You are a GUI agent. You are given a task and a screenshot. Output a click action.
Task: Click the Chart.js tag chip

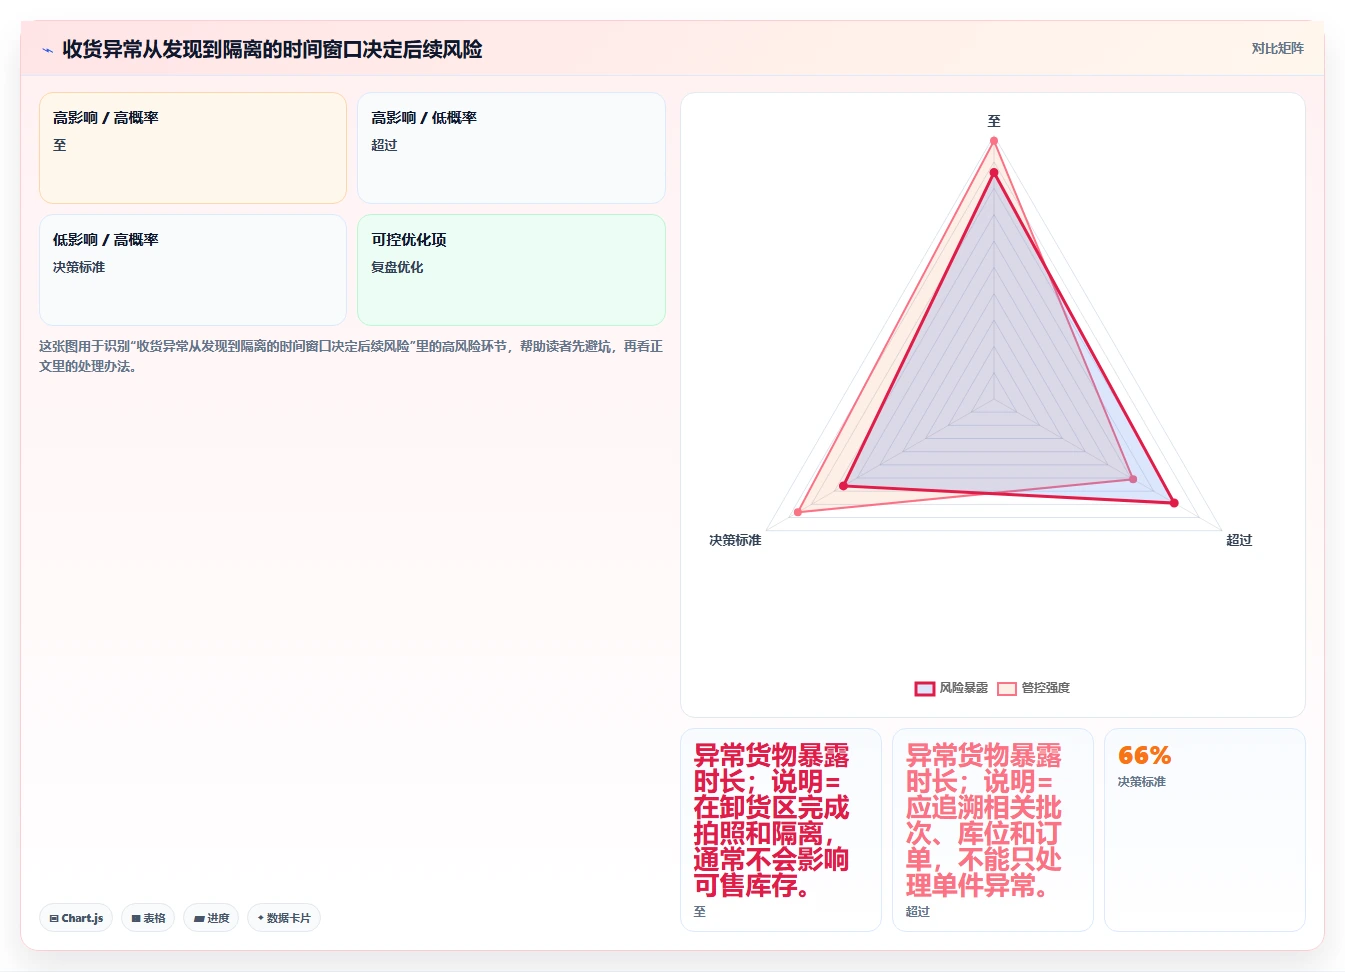[x=76, y=918]
